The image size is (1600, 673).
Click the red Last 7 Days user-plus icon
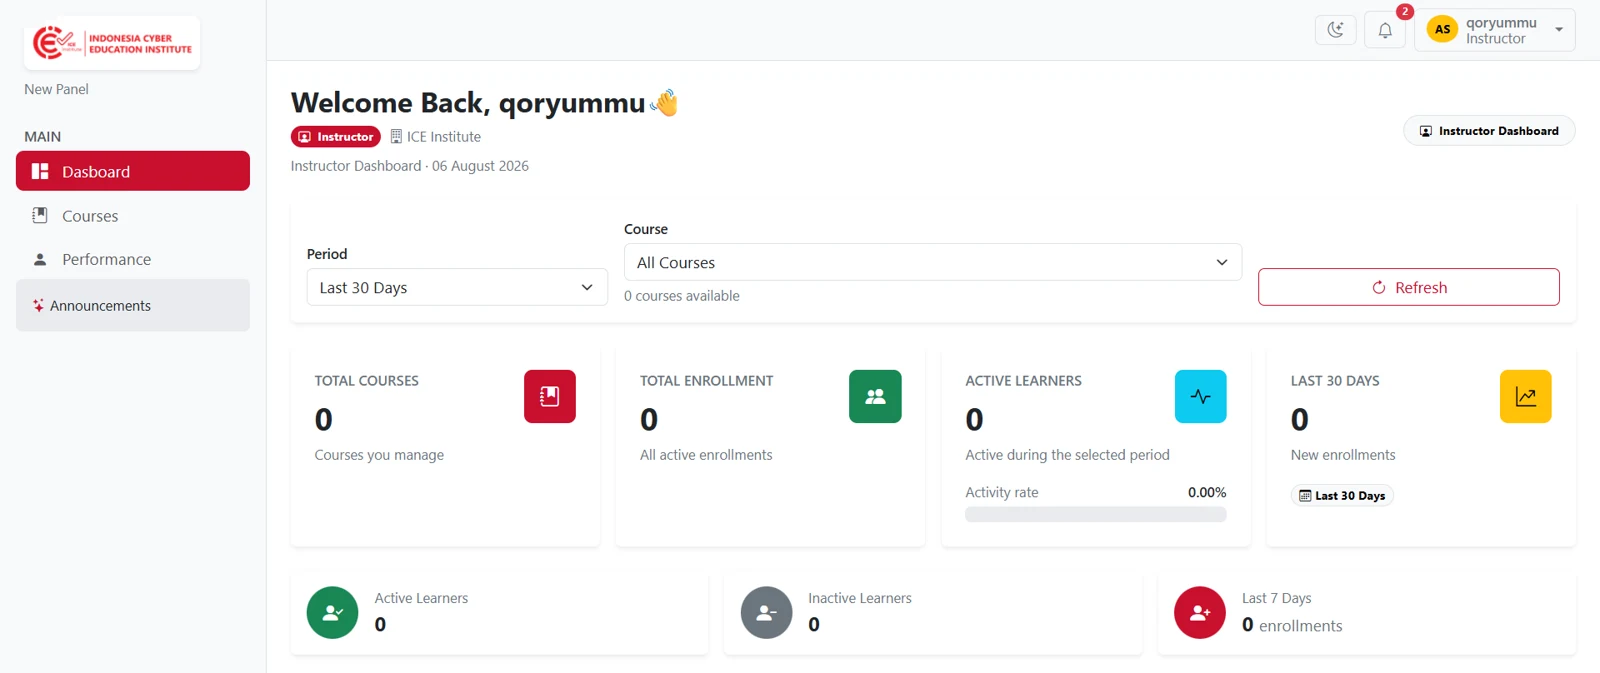pos(1200,612)
